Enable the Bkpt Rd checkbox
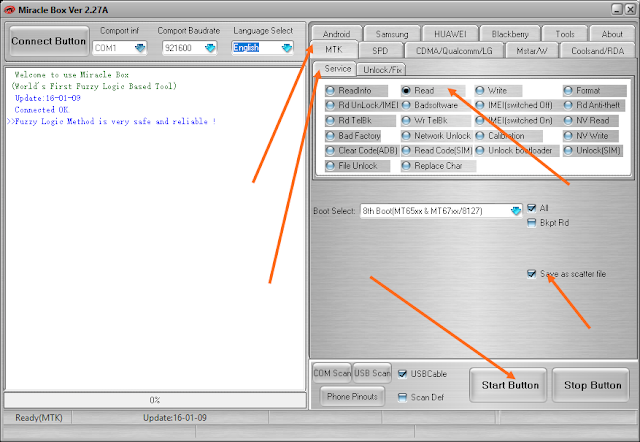Screen dimensions: 640x442 click(x=531, y=223)
